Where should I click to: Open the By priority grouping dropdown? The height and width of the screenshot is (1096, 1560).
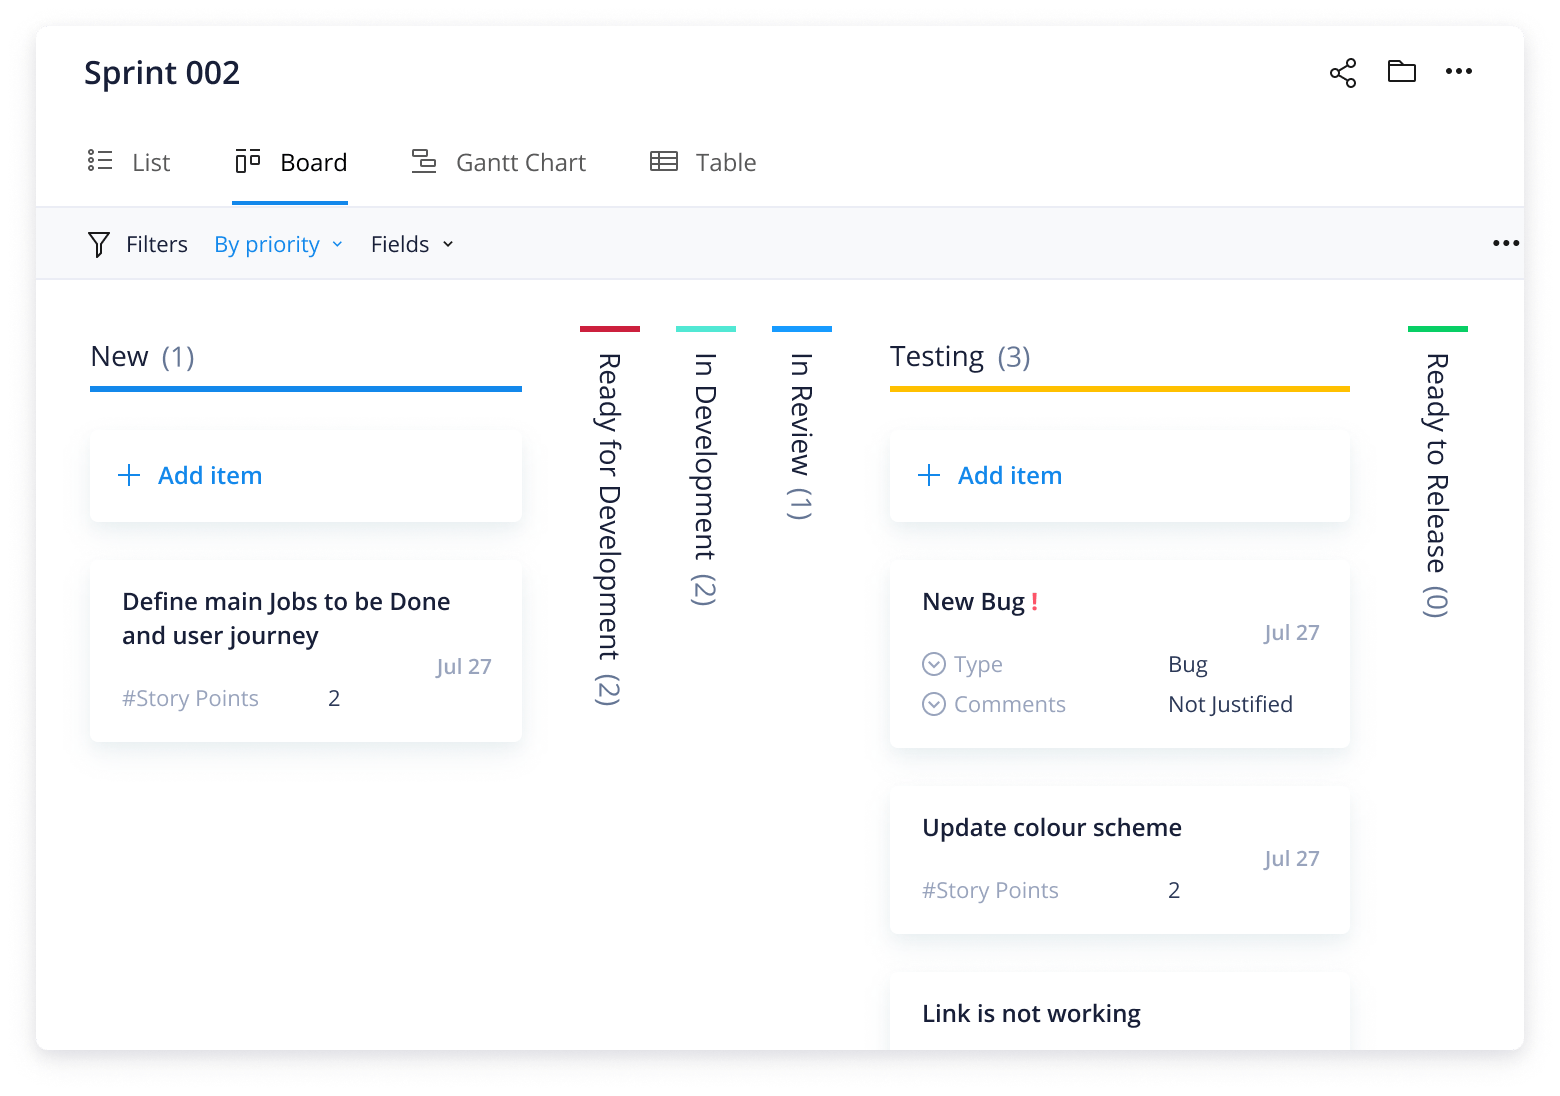(278, 244)
